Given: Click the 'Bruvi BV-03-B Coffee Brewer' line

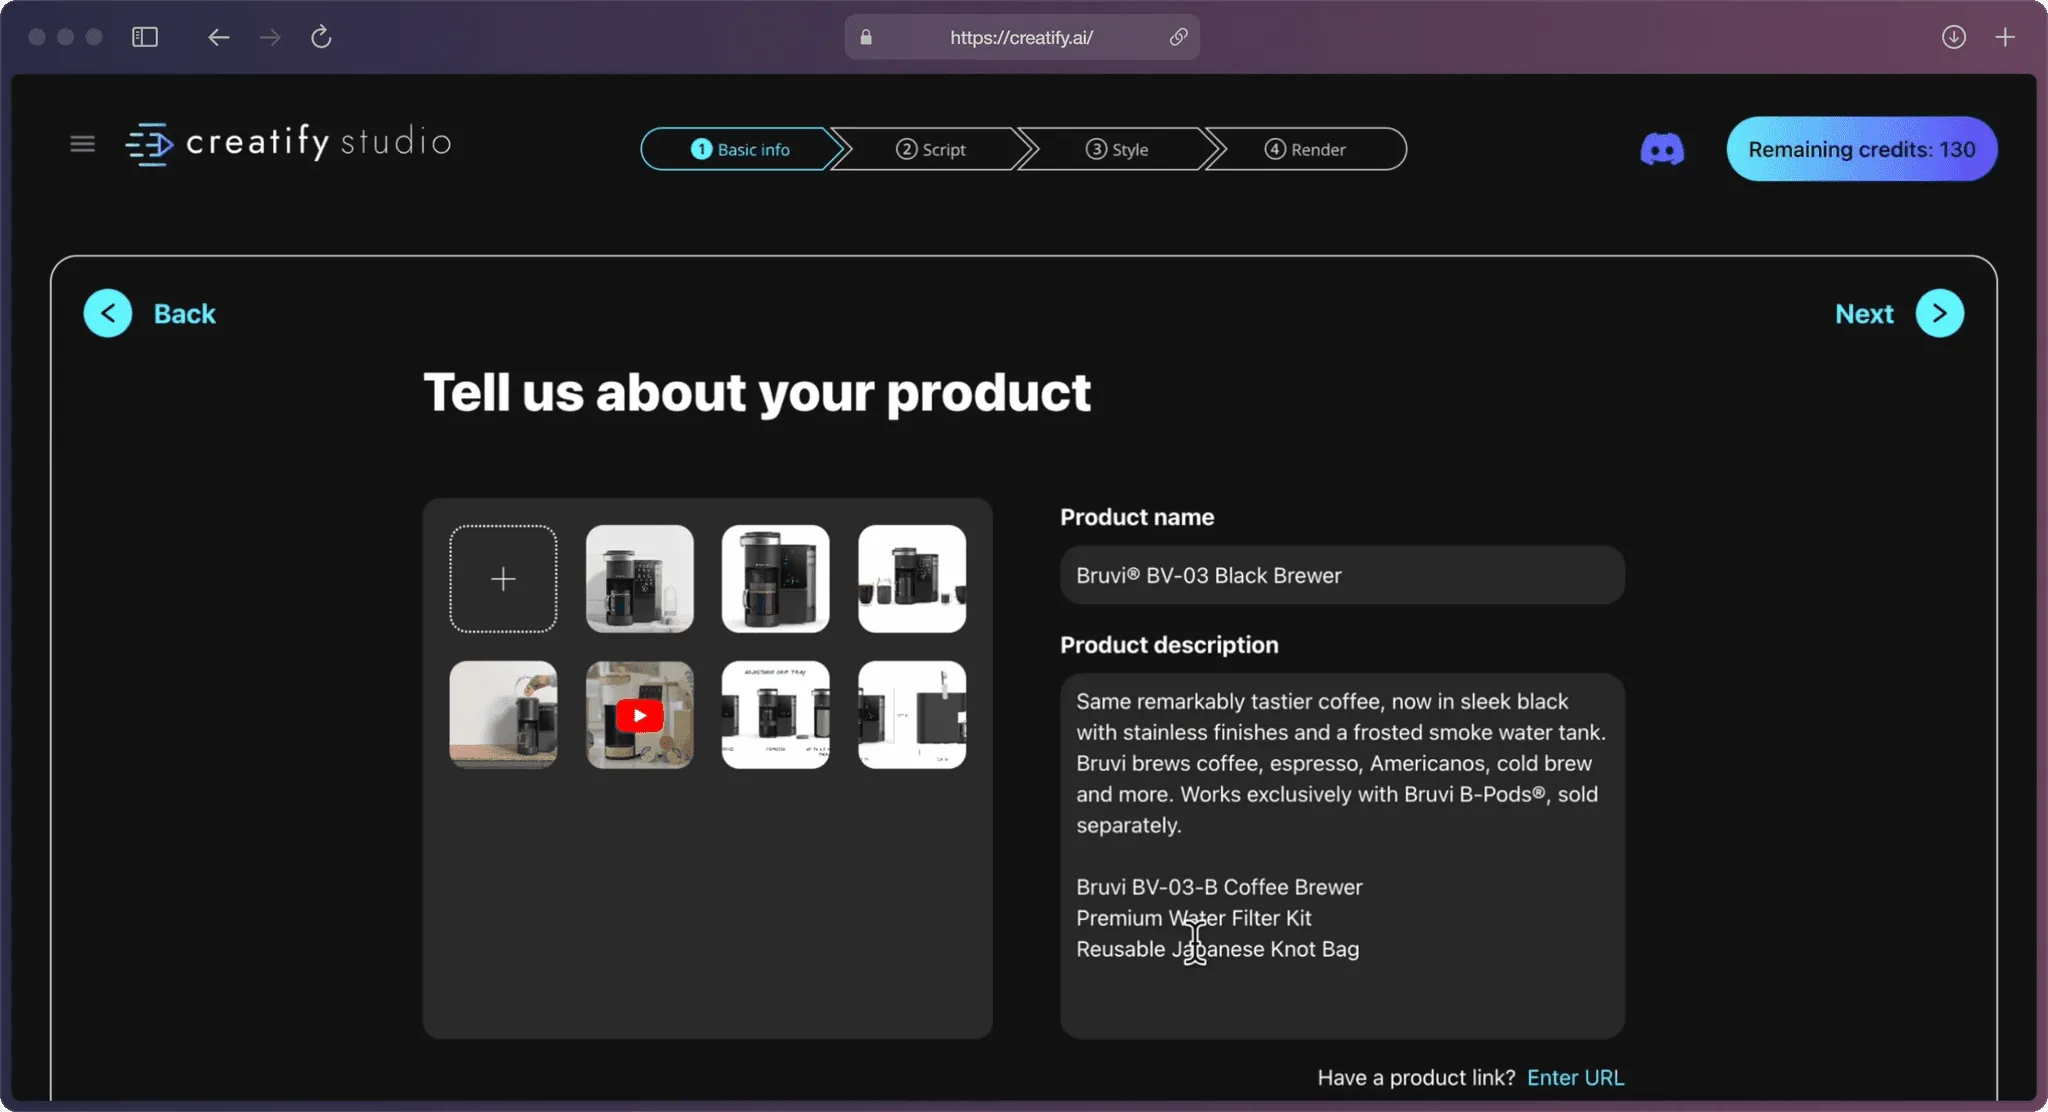Looking at the screenshot, I should [x=1219, y=887].
